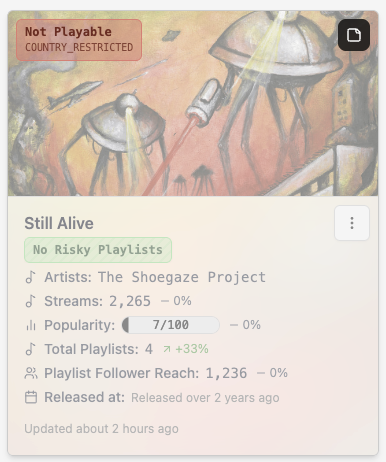Click the Not Playable COUNTRY_RESTRICTED badge
Viewport: 386px width, 462px height.
click(79, 40)
